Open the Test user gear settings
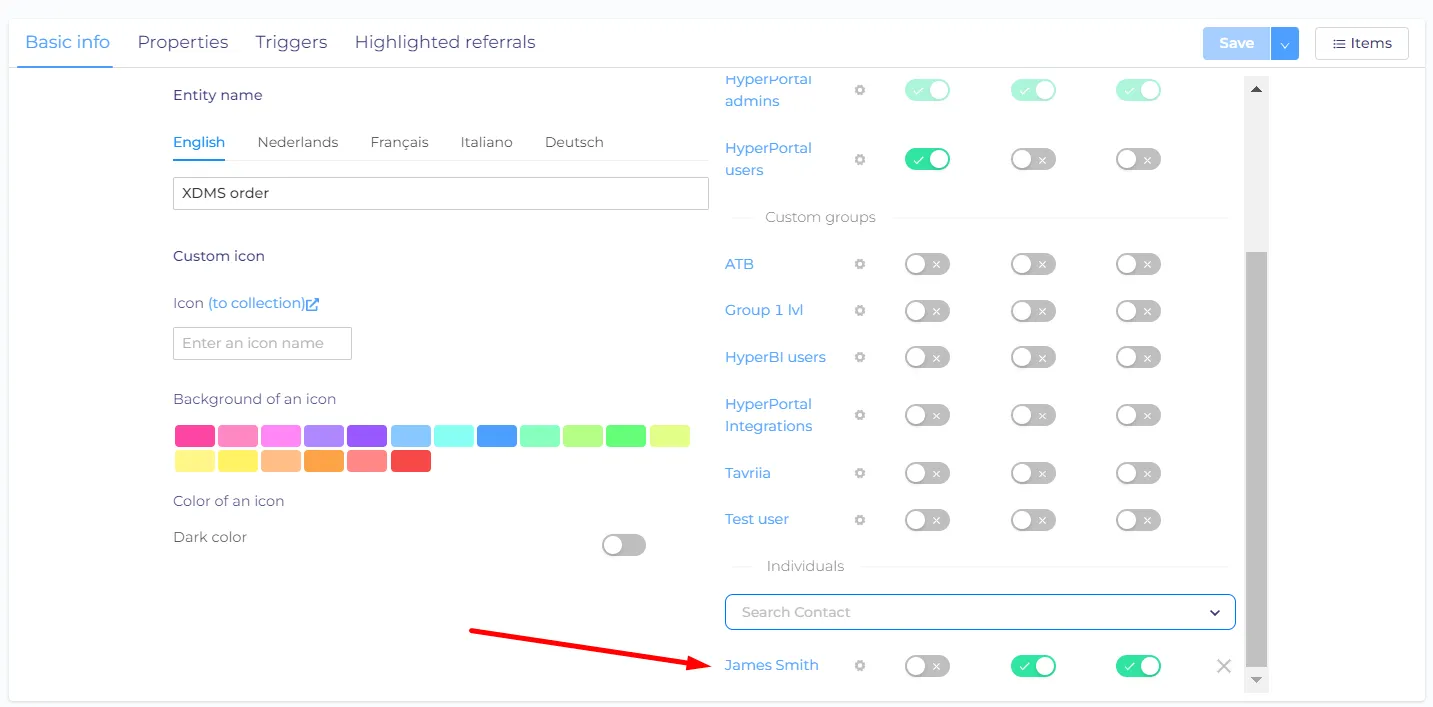 click(x=859, y=520)
